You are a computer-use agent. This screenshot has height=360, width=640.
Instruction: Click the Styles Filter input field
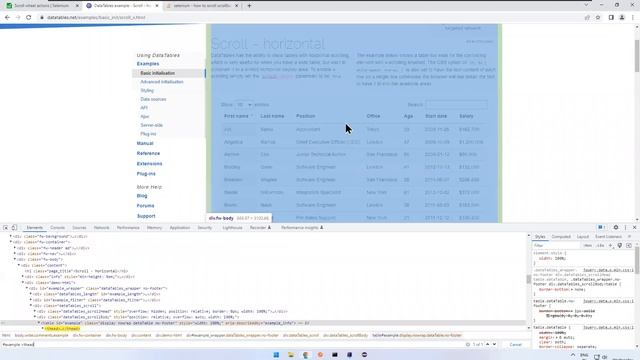557,246
